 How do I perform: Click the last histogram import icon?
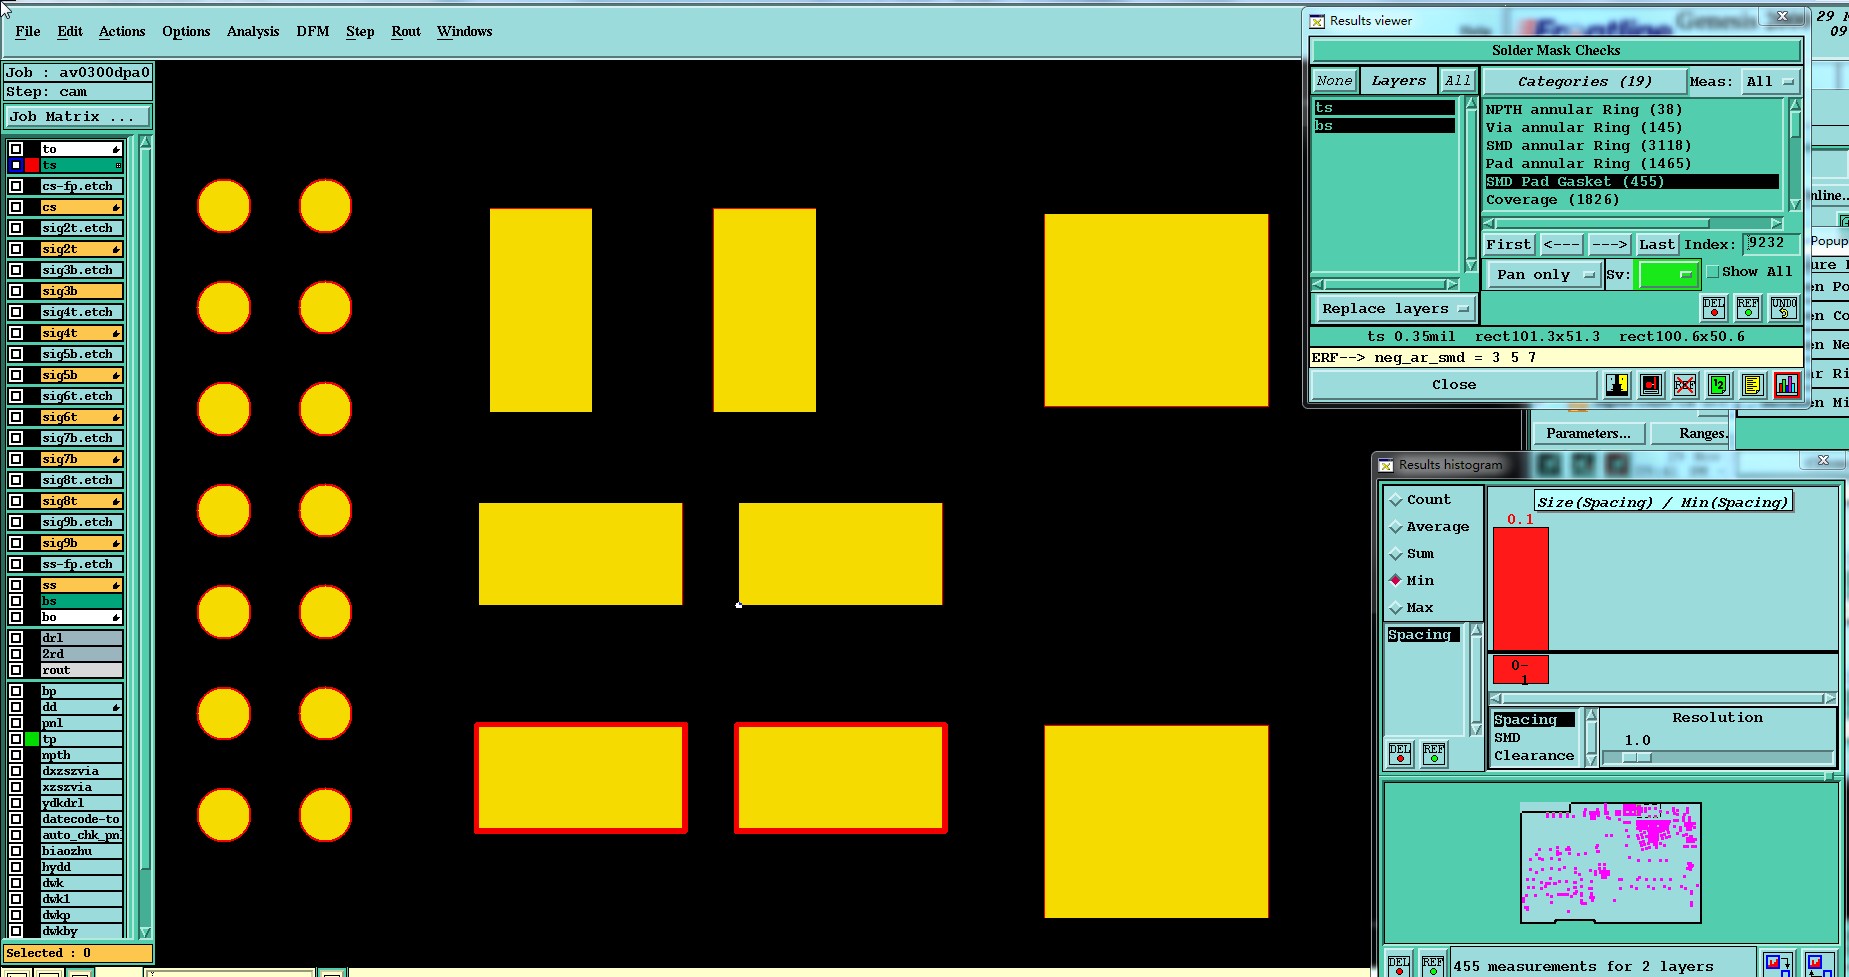pos(1819,964)
